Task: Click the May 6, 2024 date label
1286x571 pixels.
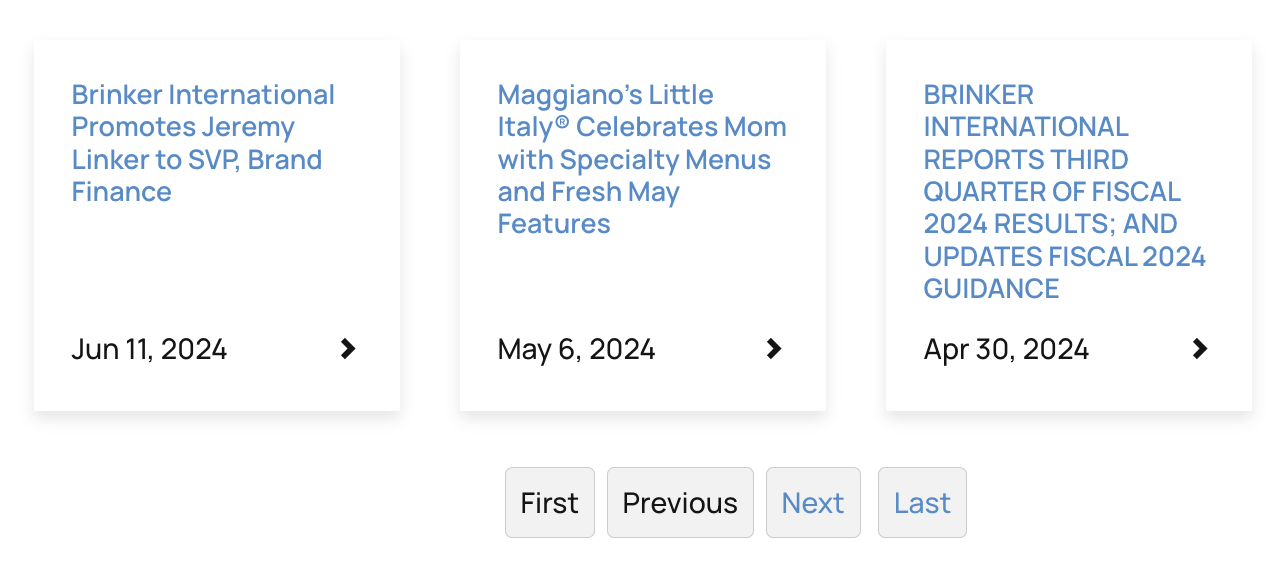Action: [x=576, y=349]
